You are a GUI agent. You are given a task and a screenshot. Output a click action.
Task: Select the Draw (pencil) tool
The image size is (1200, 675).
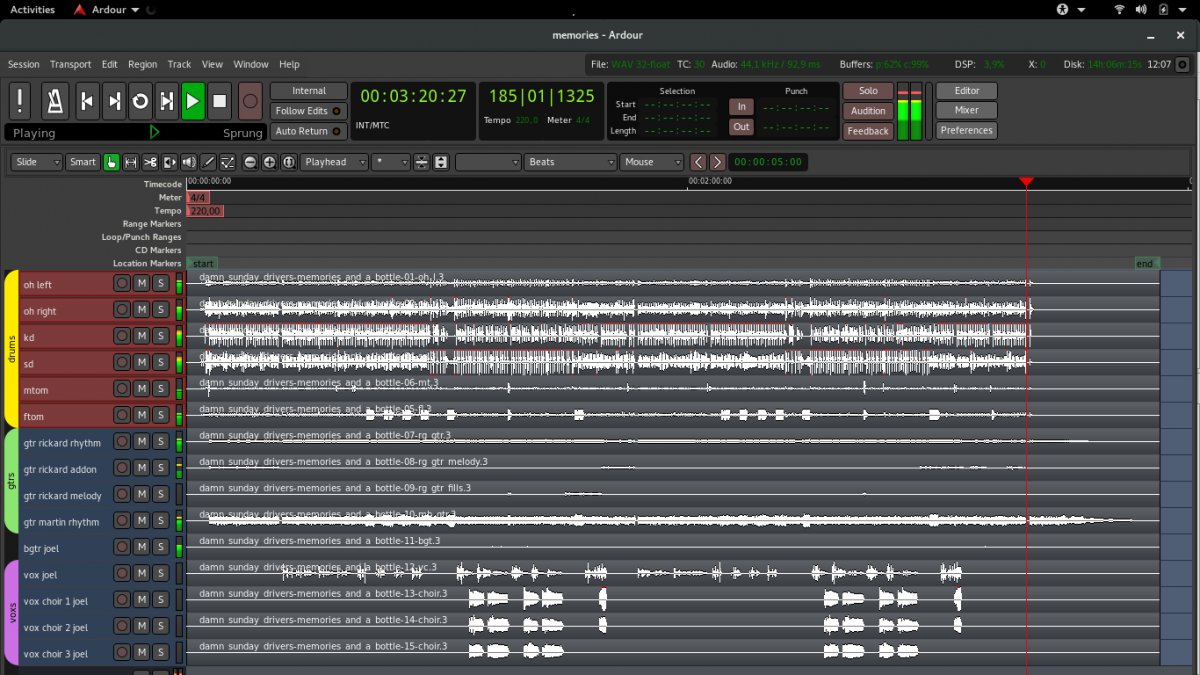tap(208, 162)
